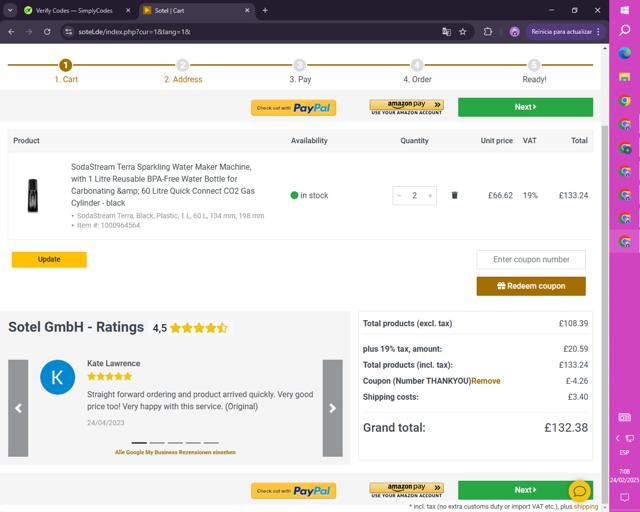The height and width of the screenshot is (512, 640).
Task: Focus the Enter coupon number field
Action: (x=531, y=259)
